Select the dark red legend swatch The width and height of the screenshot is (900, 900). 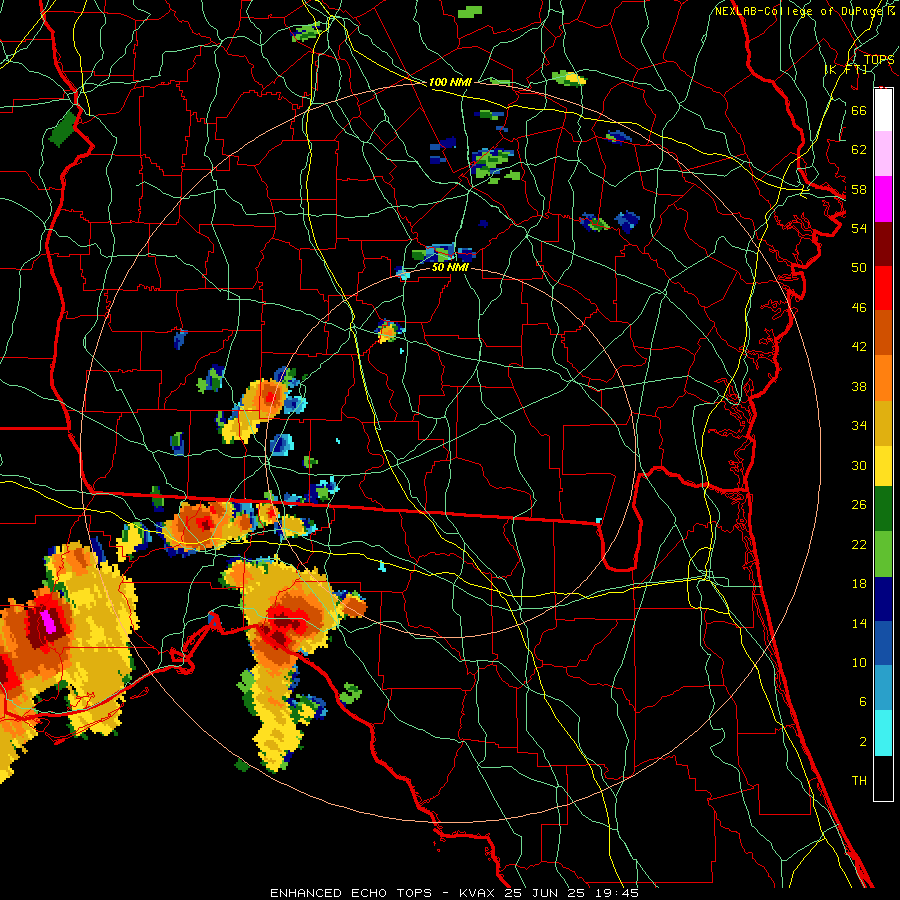click(x=883, y=244)
